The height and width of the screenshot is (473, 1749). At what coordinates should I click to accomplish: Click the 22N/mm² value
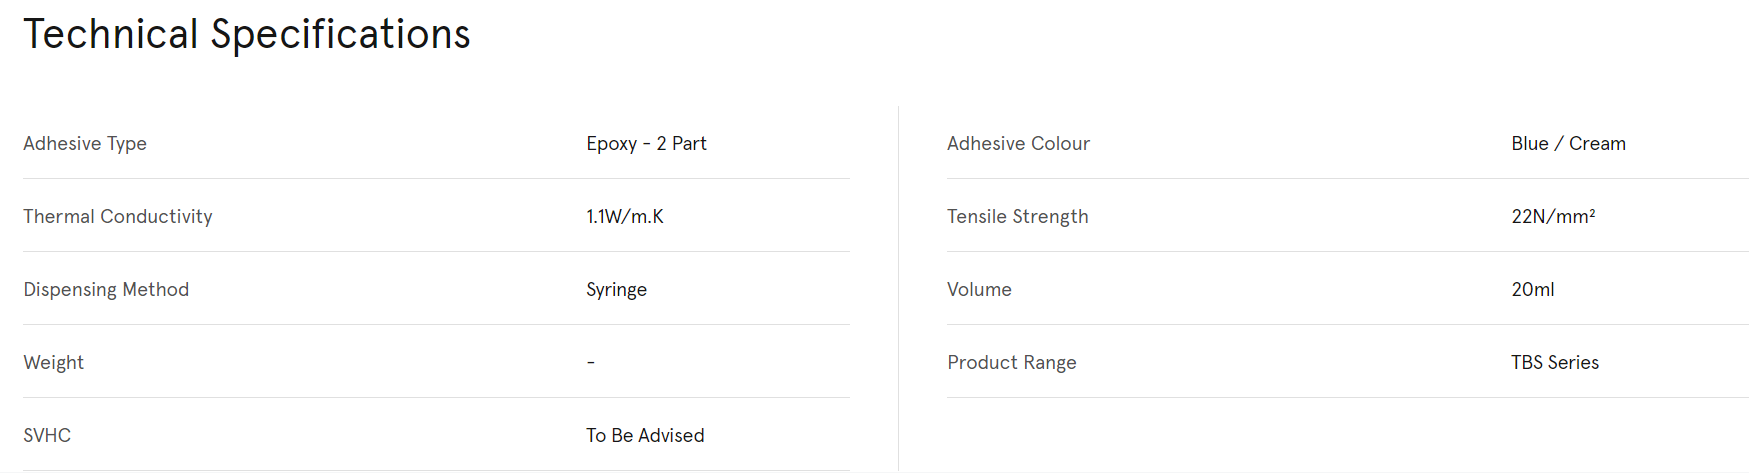[1553, 216]
